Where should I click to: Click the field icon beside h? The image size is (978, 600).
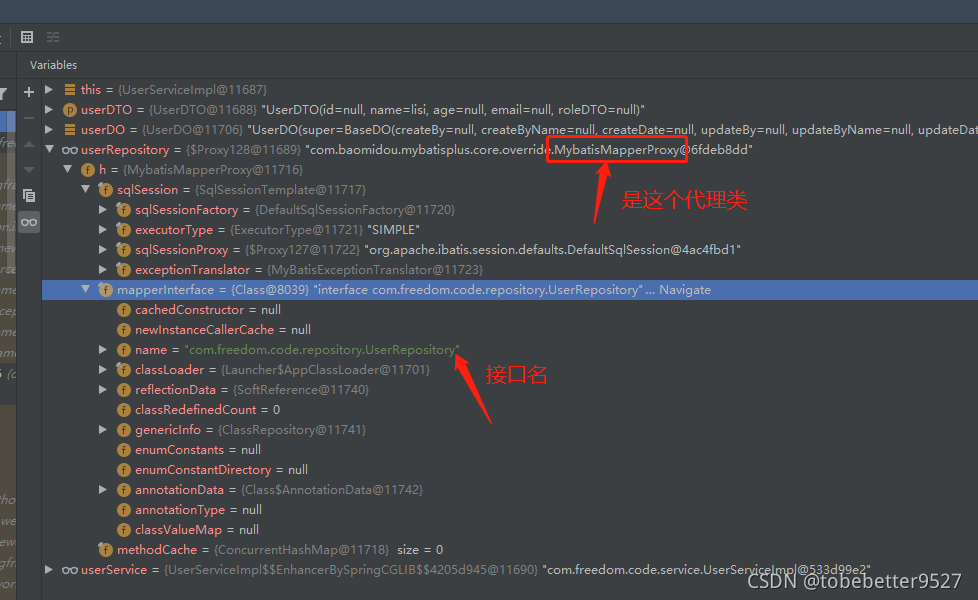pos(88,170)
